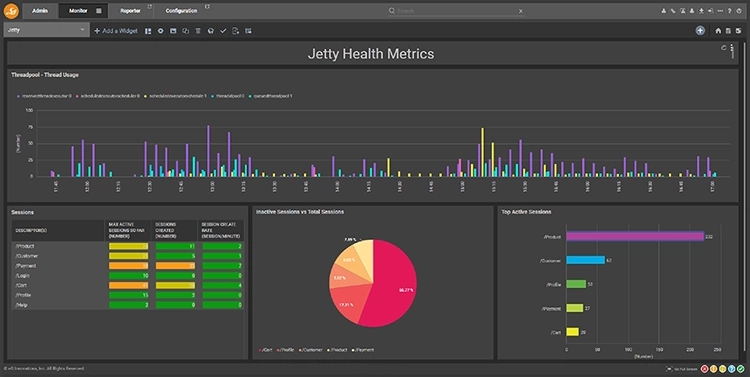Screen dimensions: 750x377
Task: Open the Jetty dashboard dropdown
Action: click(x=46, y=30)
